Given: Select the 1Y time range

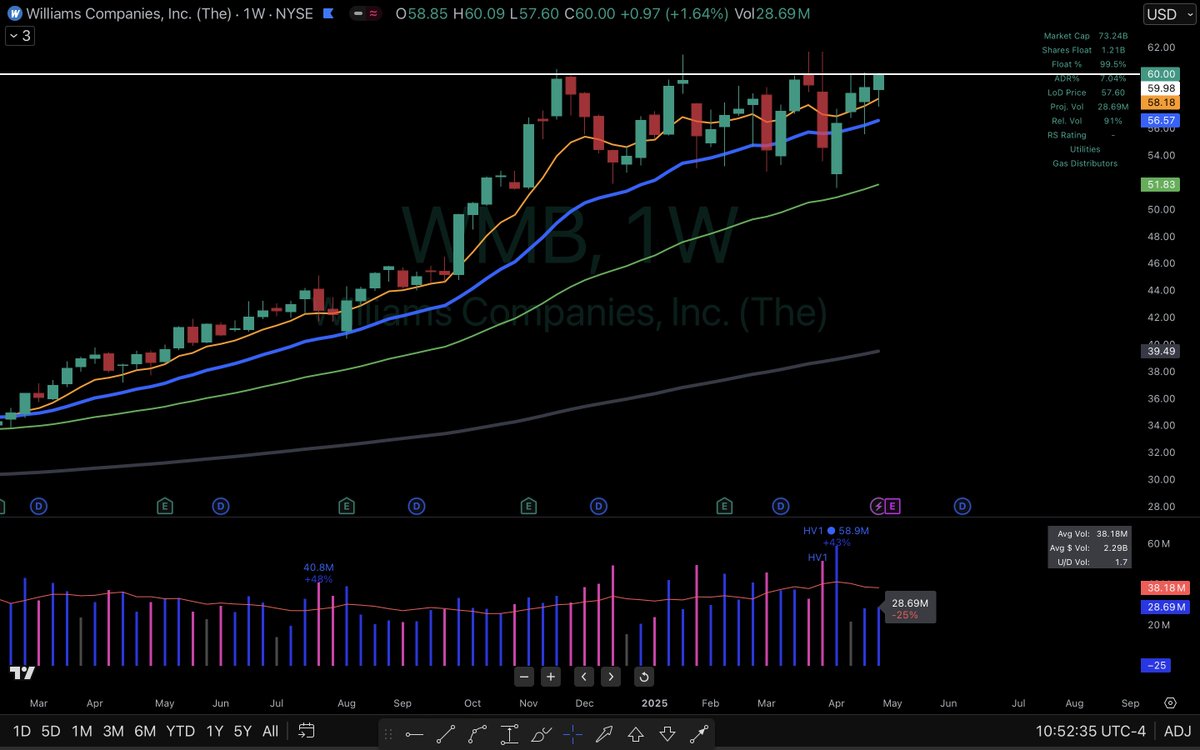Looking at the screenshot, I should tap(214, 730).
